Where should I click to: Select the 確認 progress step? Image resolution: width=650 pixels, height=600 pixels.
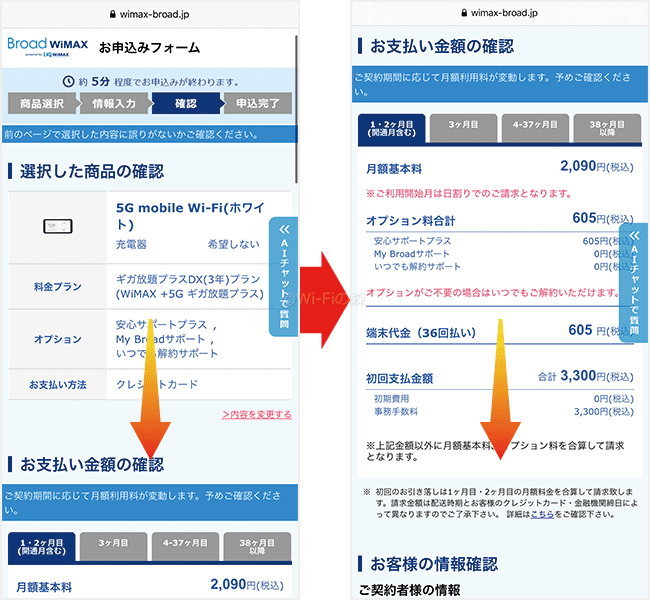[186, 104]
